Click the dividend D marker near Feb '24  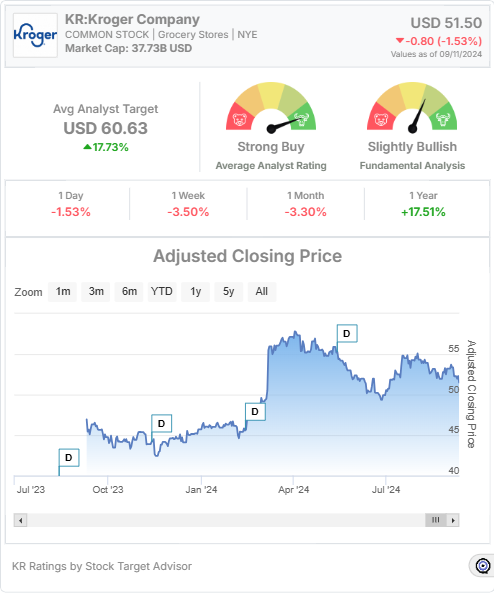point(255,411)
